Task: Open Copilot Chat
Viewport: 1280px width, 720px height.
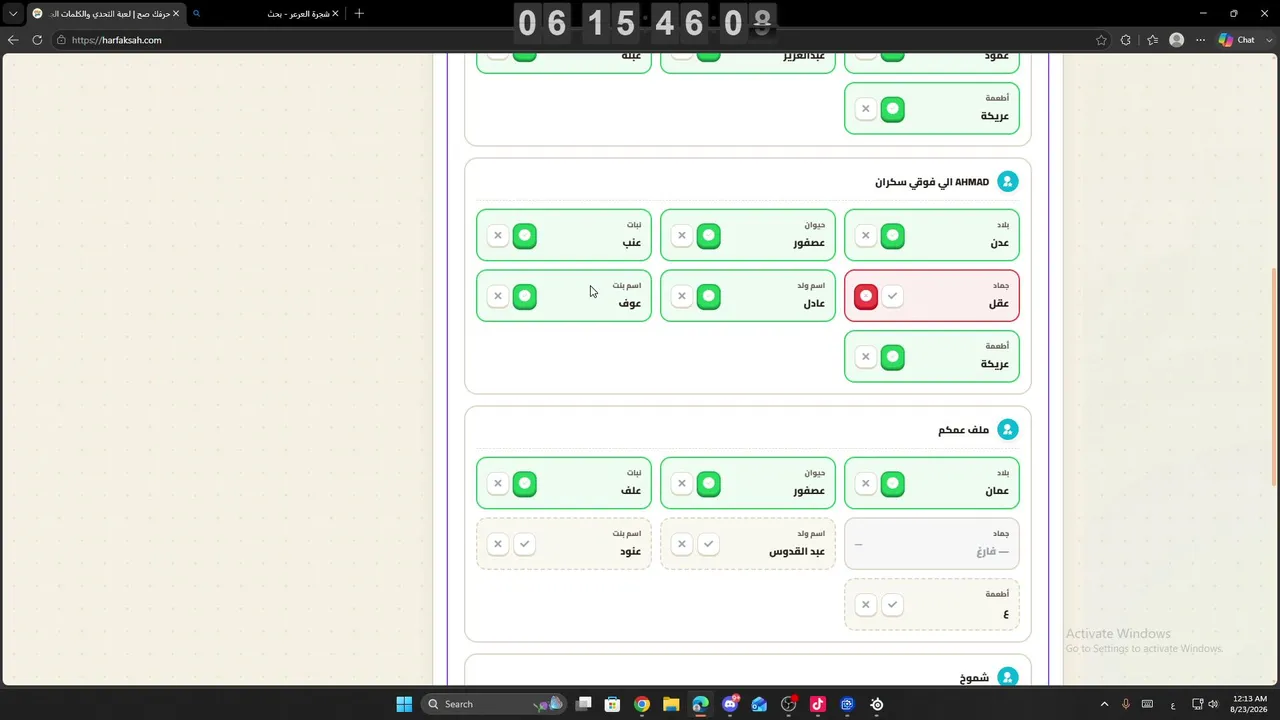Action: click(1237, 40)
